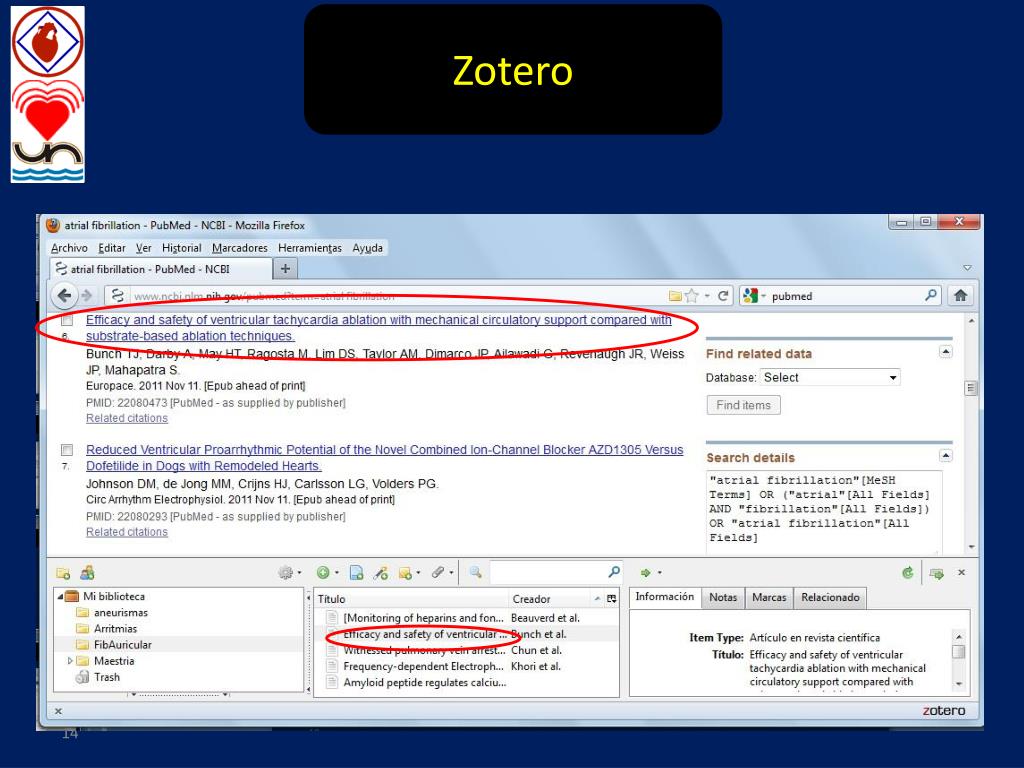
Task: Click the column picker icon beside Creador
Action: coord(611,598)
